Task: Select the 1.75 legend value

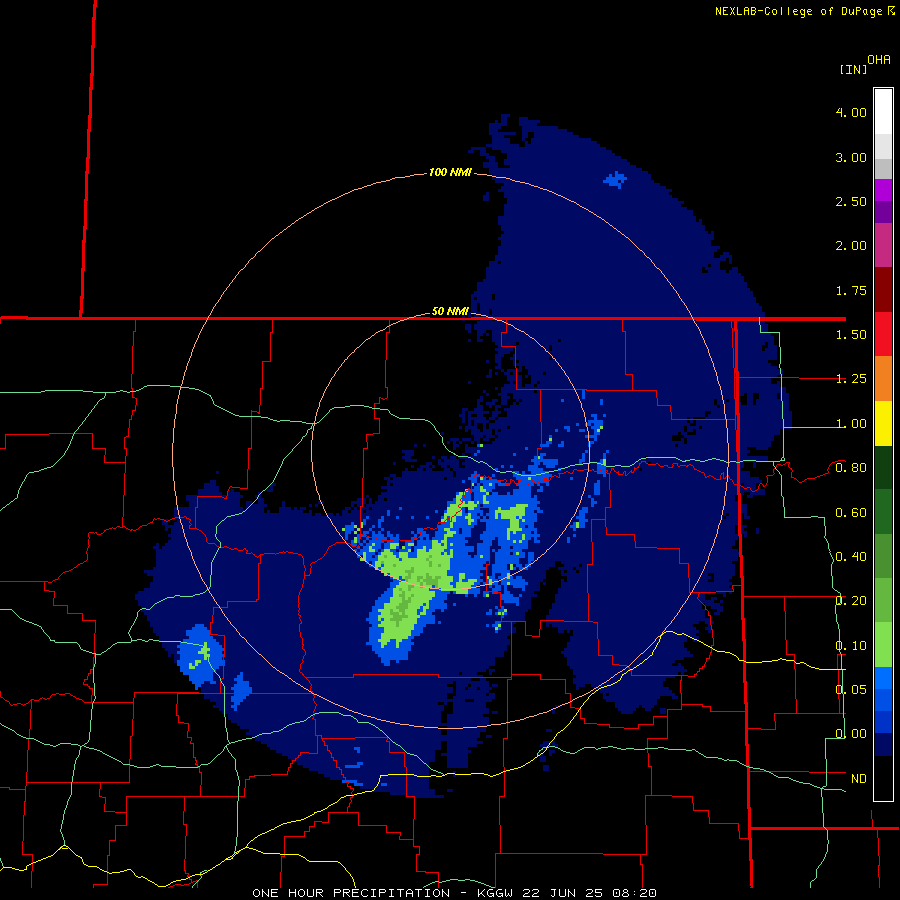Action: [851, 290]
